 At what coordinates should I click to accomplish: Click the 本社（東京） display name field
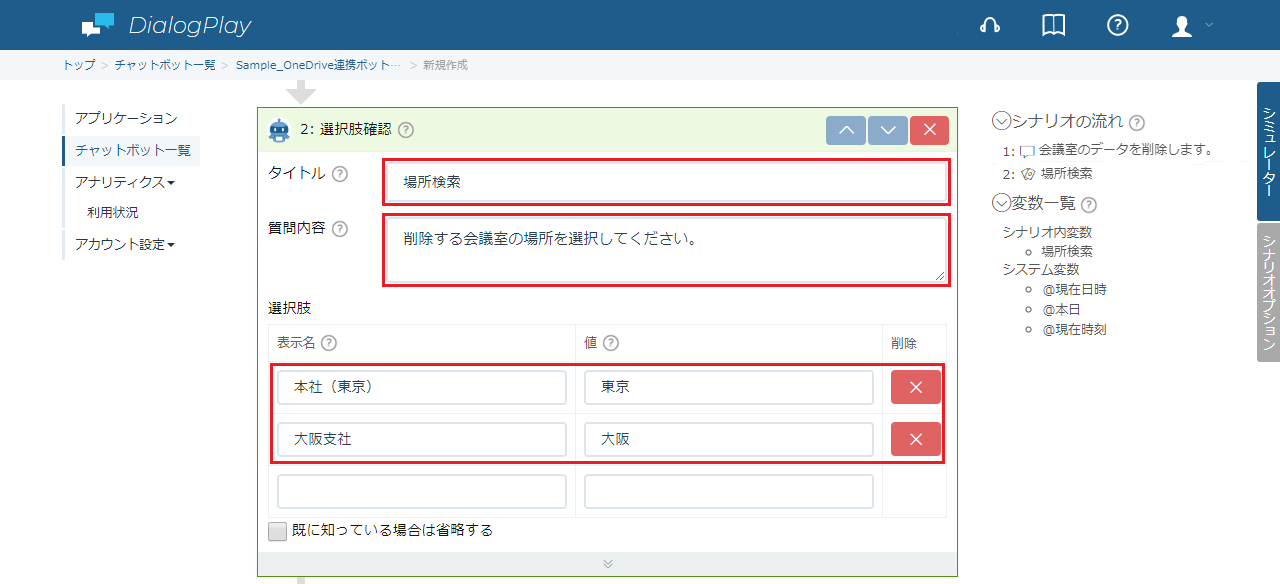tap(422, 387)
